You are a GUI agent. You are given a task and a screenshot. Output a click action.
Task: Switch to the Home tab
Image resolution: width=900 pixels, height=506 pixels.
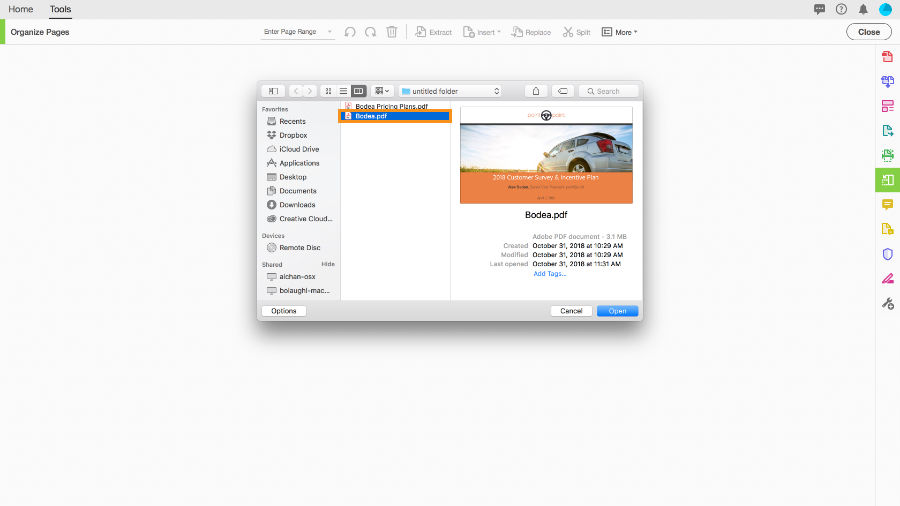(21, 9)
